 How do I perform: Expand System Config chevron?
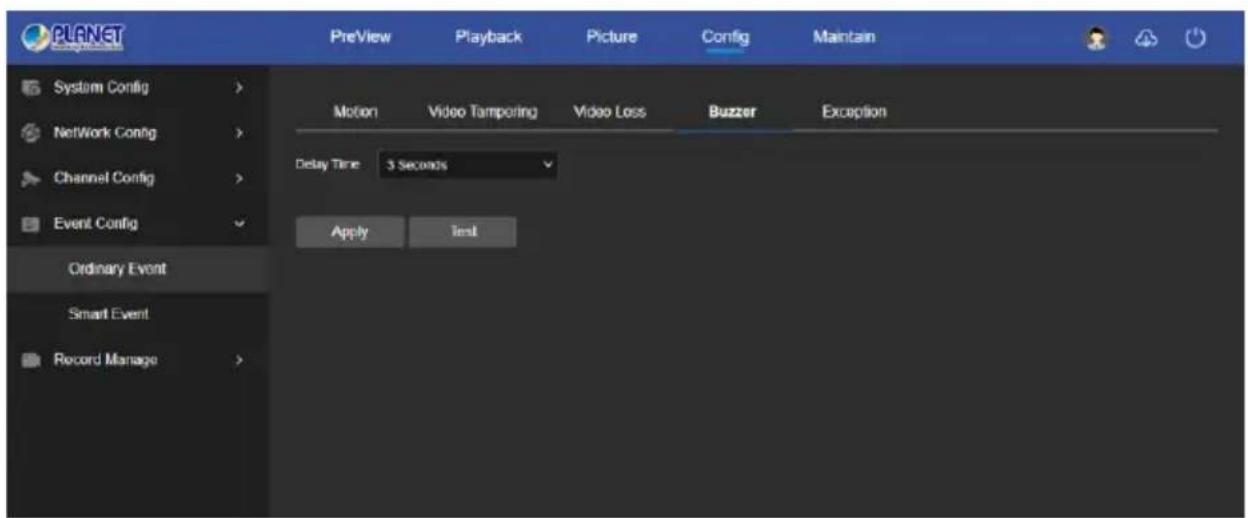coord(237,88)
